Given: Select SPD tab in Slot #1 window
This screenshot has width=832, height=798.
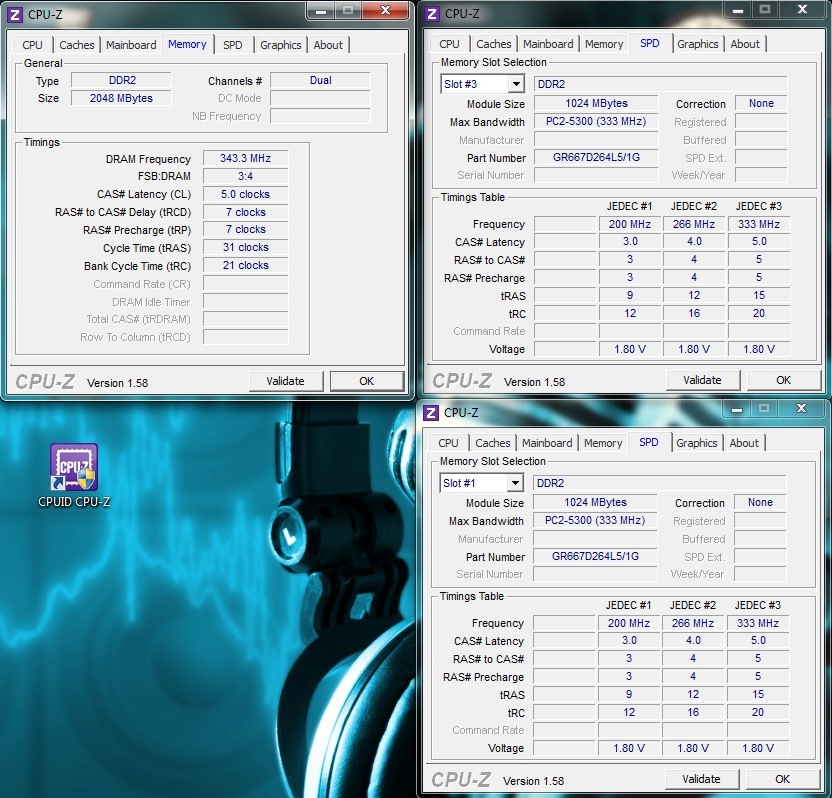Looking at the screenshot, I should click(x=648, y=442).
